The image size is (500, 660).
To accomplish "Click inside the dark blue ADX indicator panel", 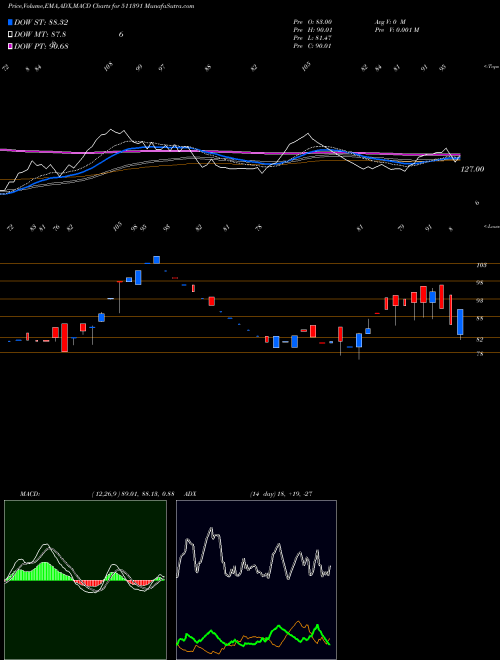I will click(x=256, y=580).
